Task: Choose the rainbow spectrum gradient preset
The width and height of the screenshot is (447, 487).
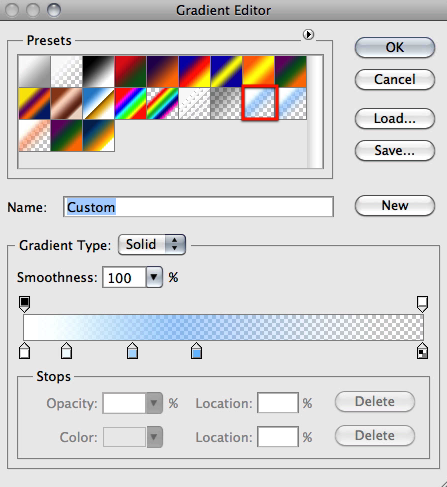Action: point(130,103)
